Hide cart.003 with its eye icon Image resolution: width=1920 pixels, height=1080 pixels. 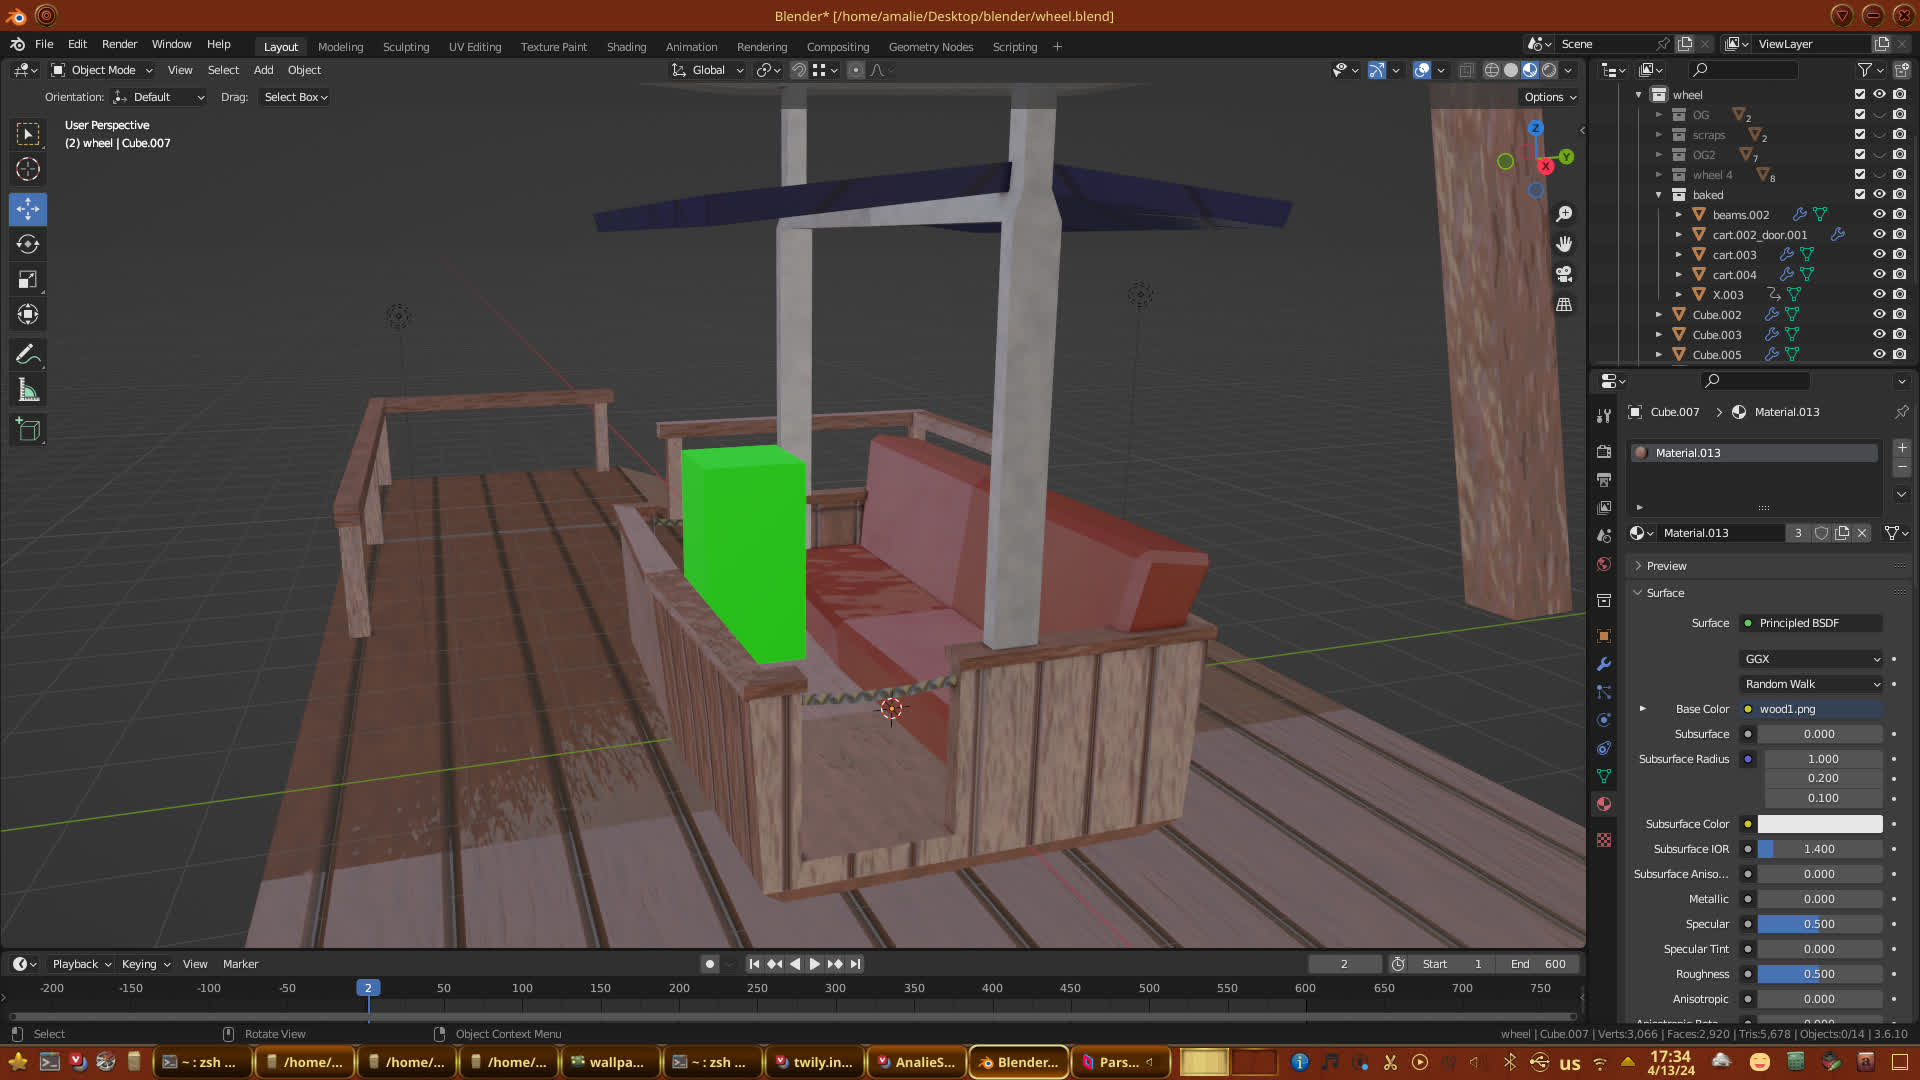pos(1879,254)
